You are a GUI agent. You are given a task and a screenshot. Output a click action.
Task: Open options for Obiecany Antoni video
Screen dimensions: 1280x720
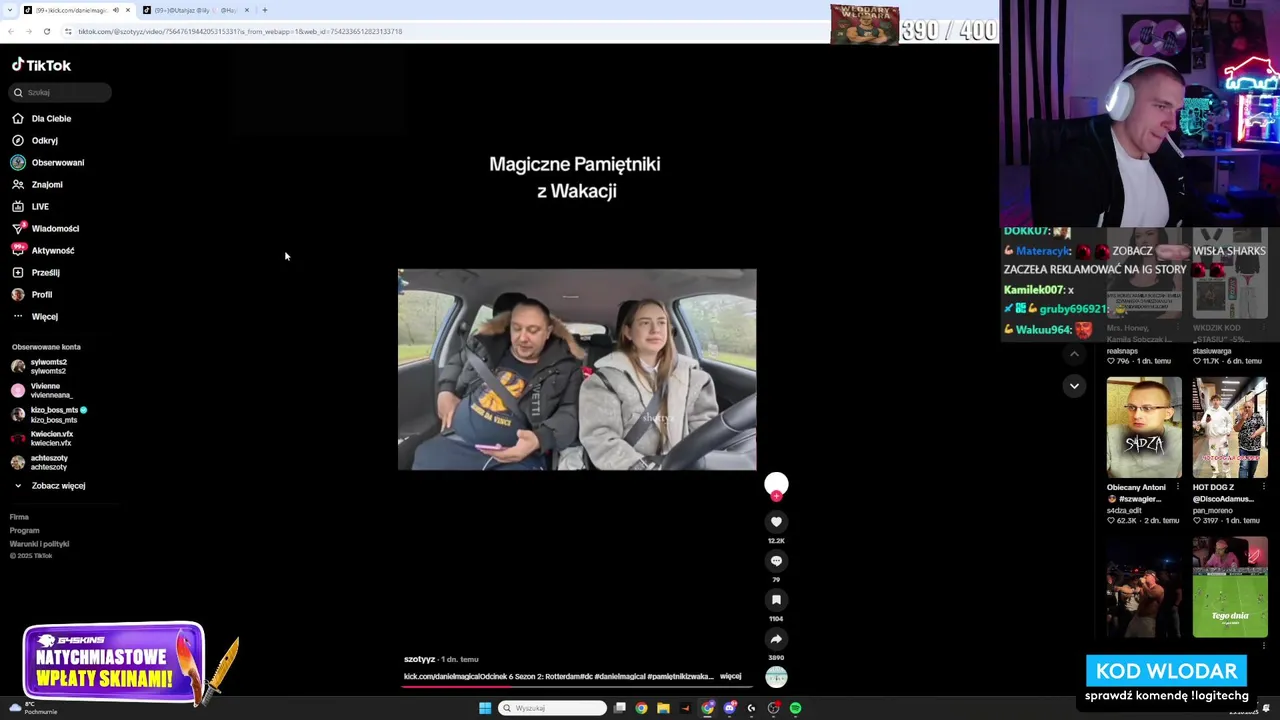point(1178,488)
